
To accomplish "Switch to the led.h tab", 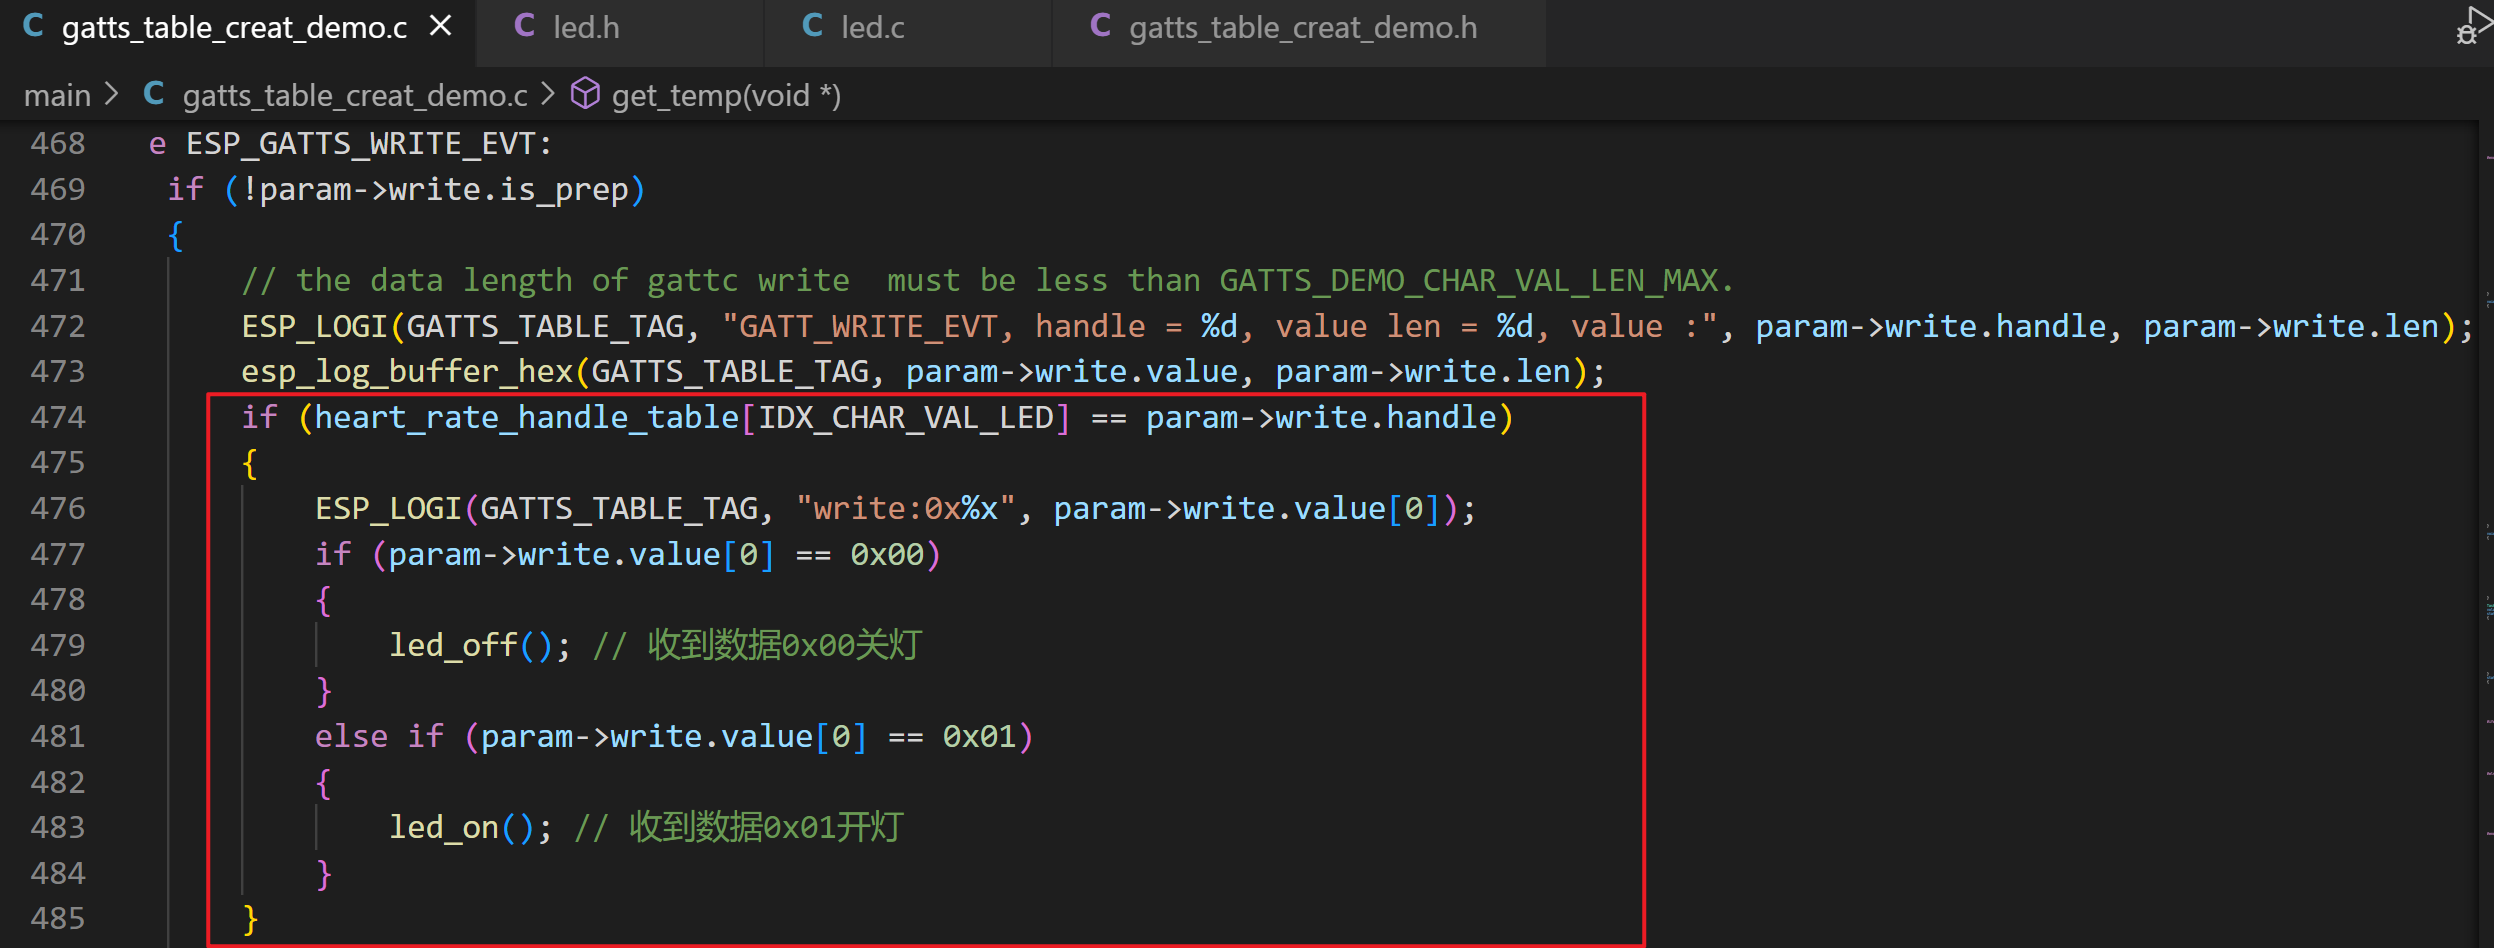I will (x=621, y=33).
